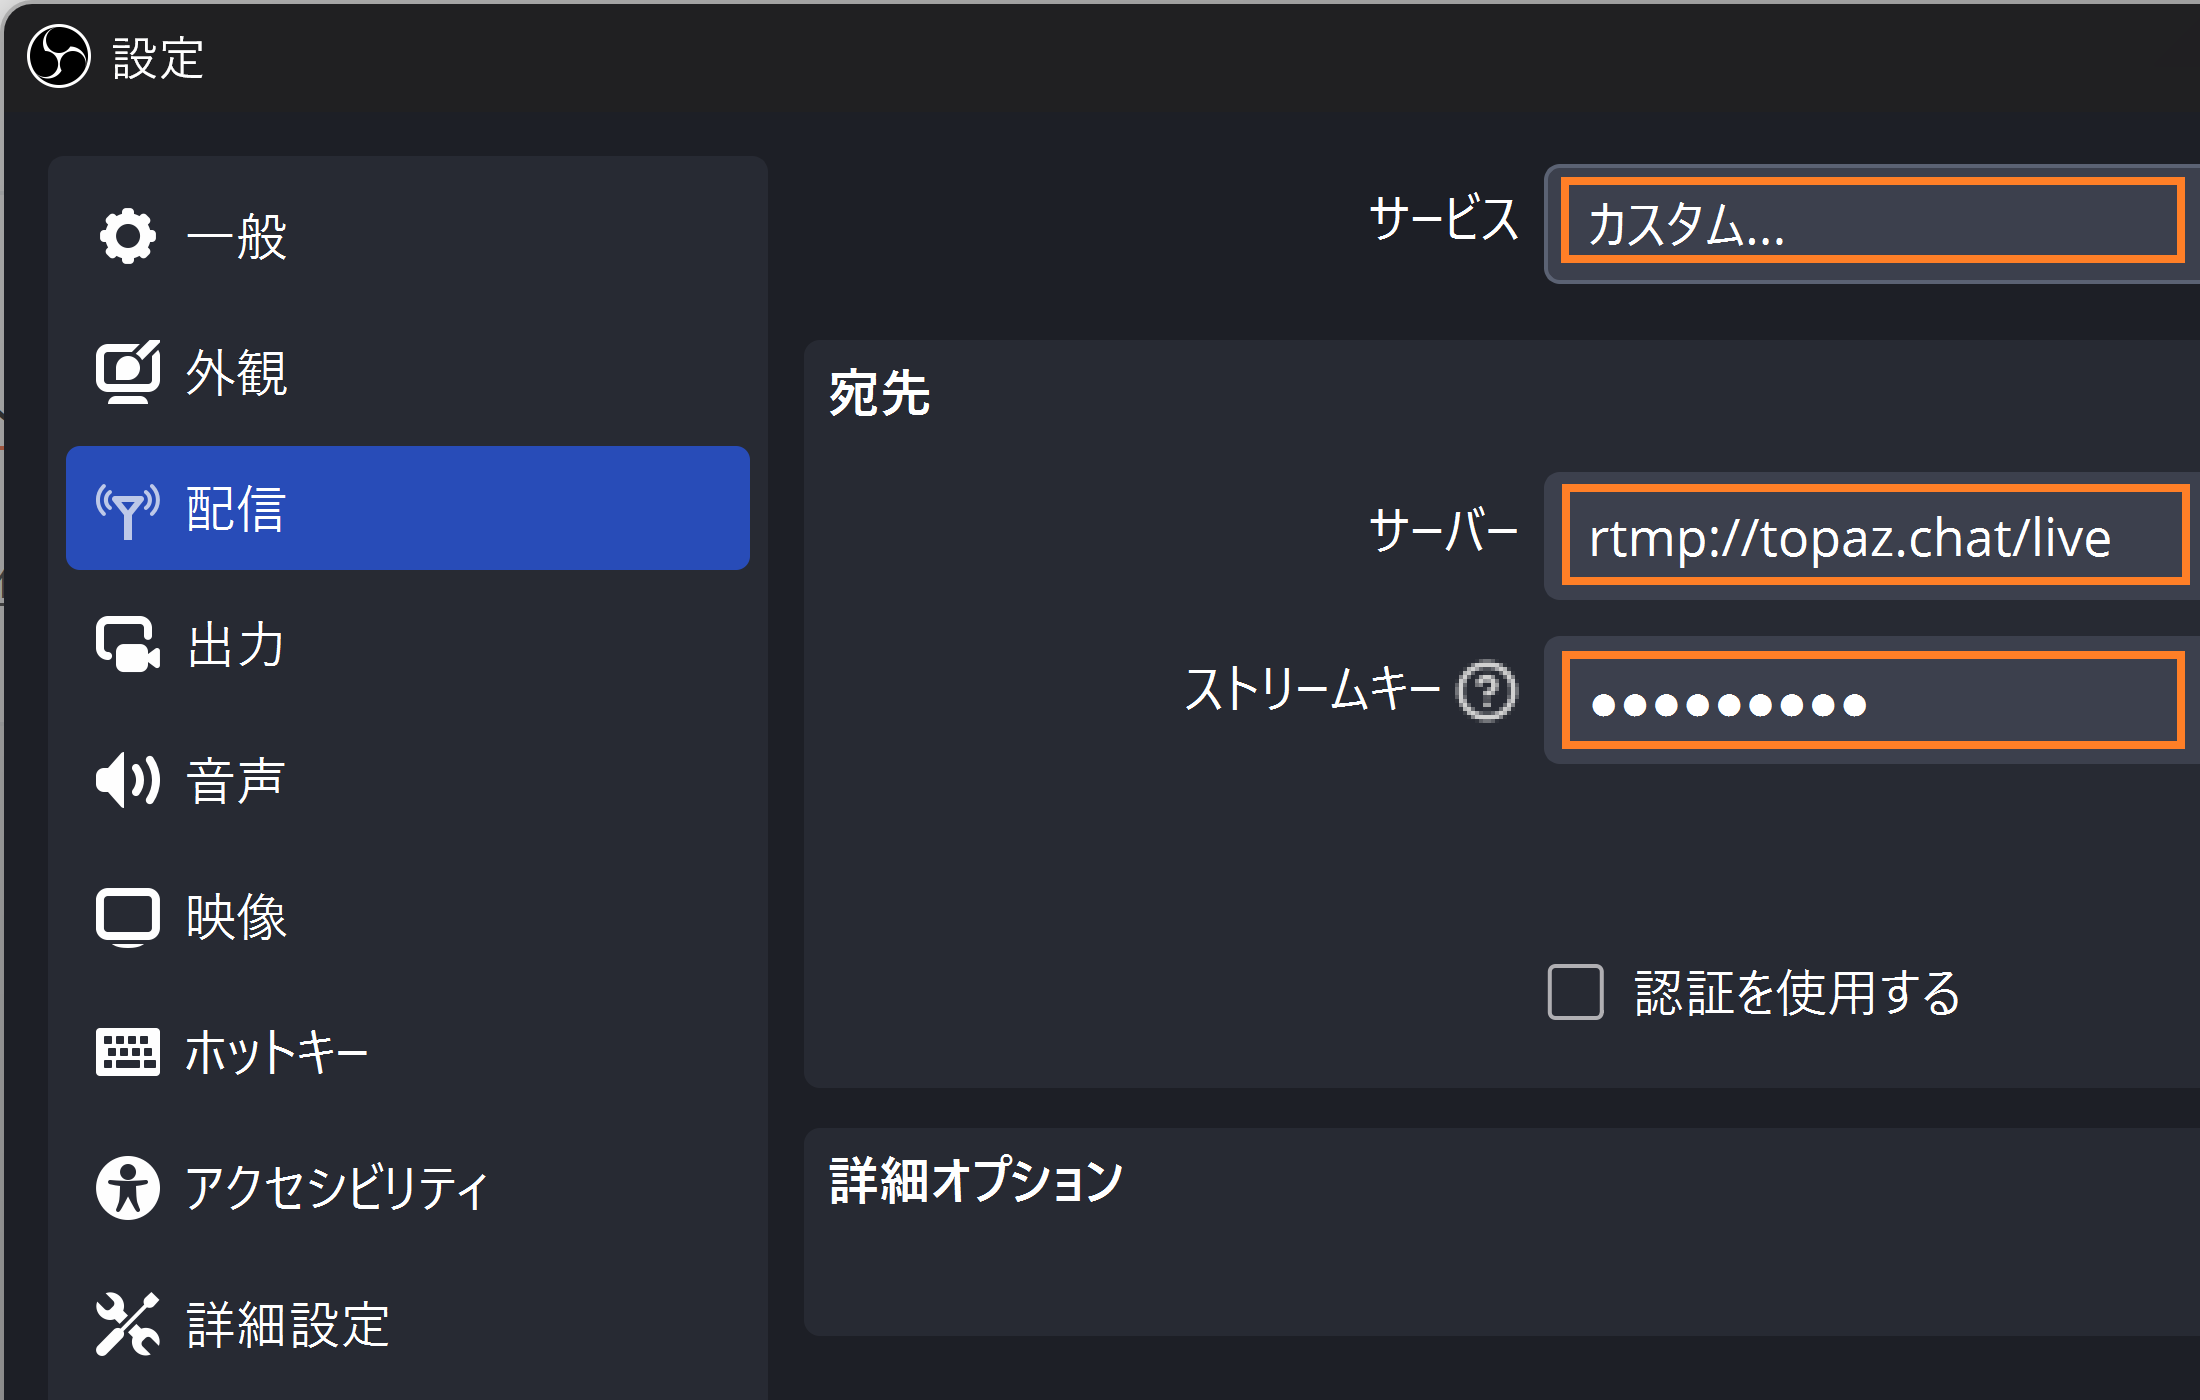The height and width of the screenshot is (1400, 2200).
Task: Switch to the 出力 settings tab
Action: click(x=408, y=644)
